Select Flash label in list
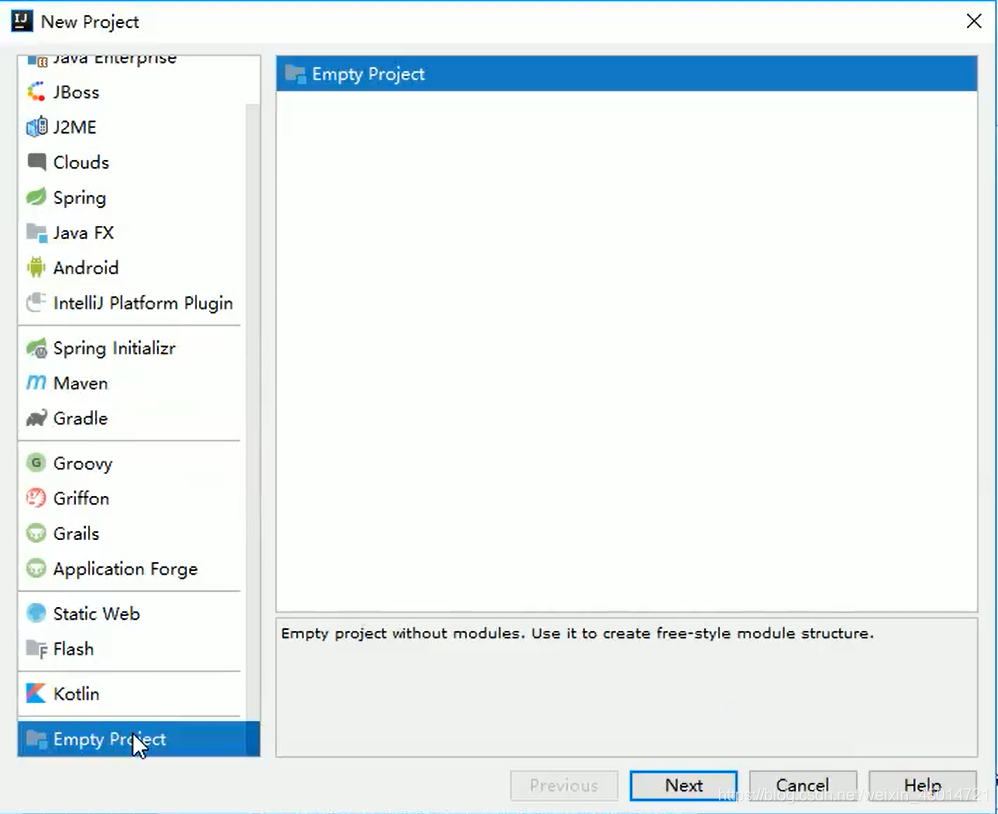This screenshot has height=814, width=998. (74, 649)
